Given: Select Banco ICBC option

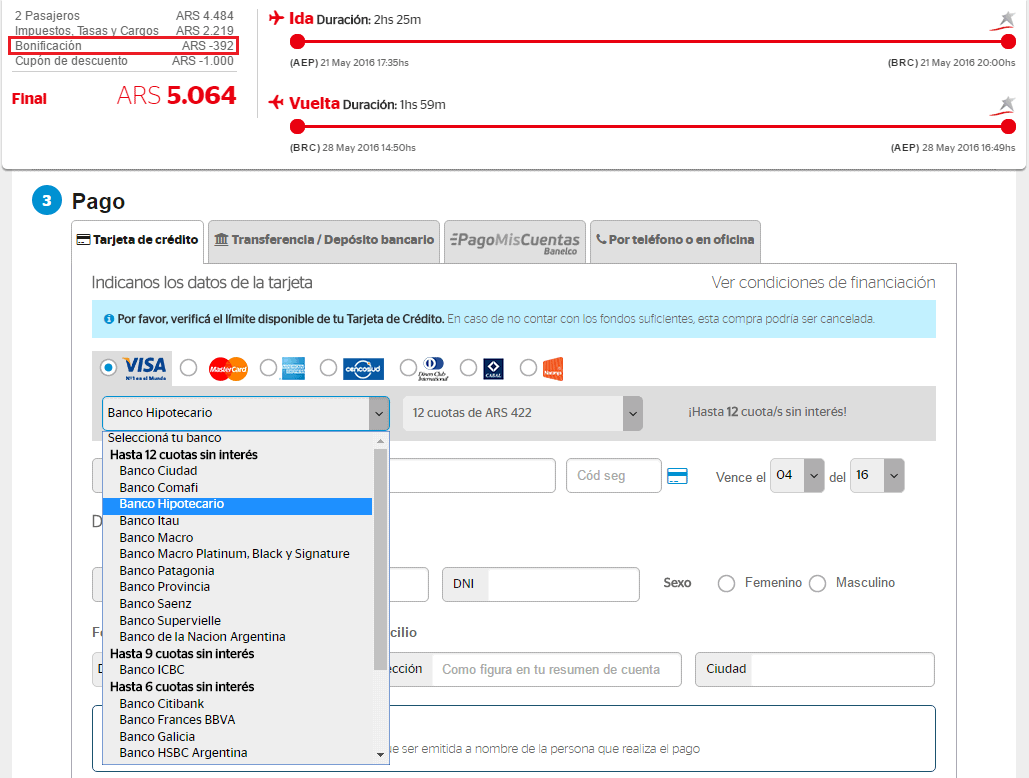Looking at the screenshot, I should (x=238, y=670).
